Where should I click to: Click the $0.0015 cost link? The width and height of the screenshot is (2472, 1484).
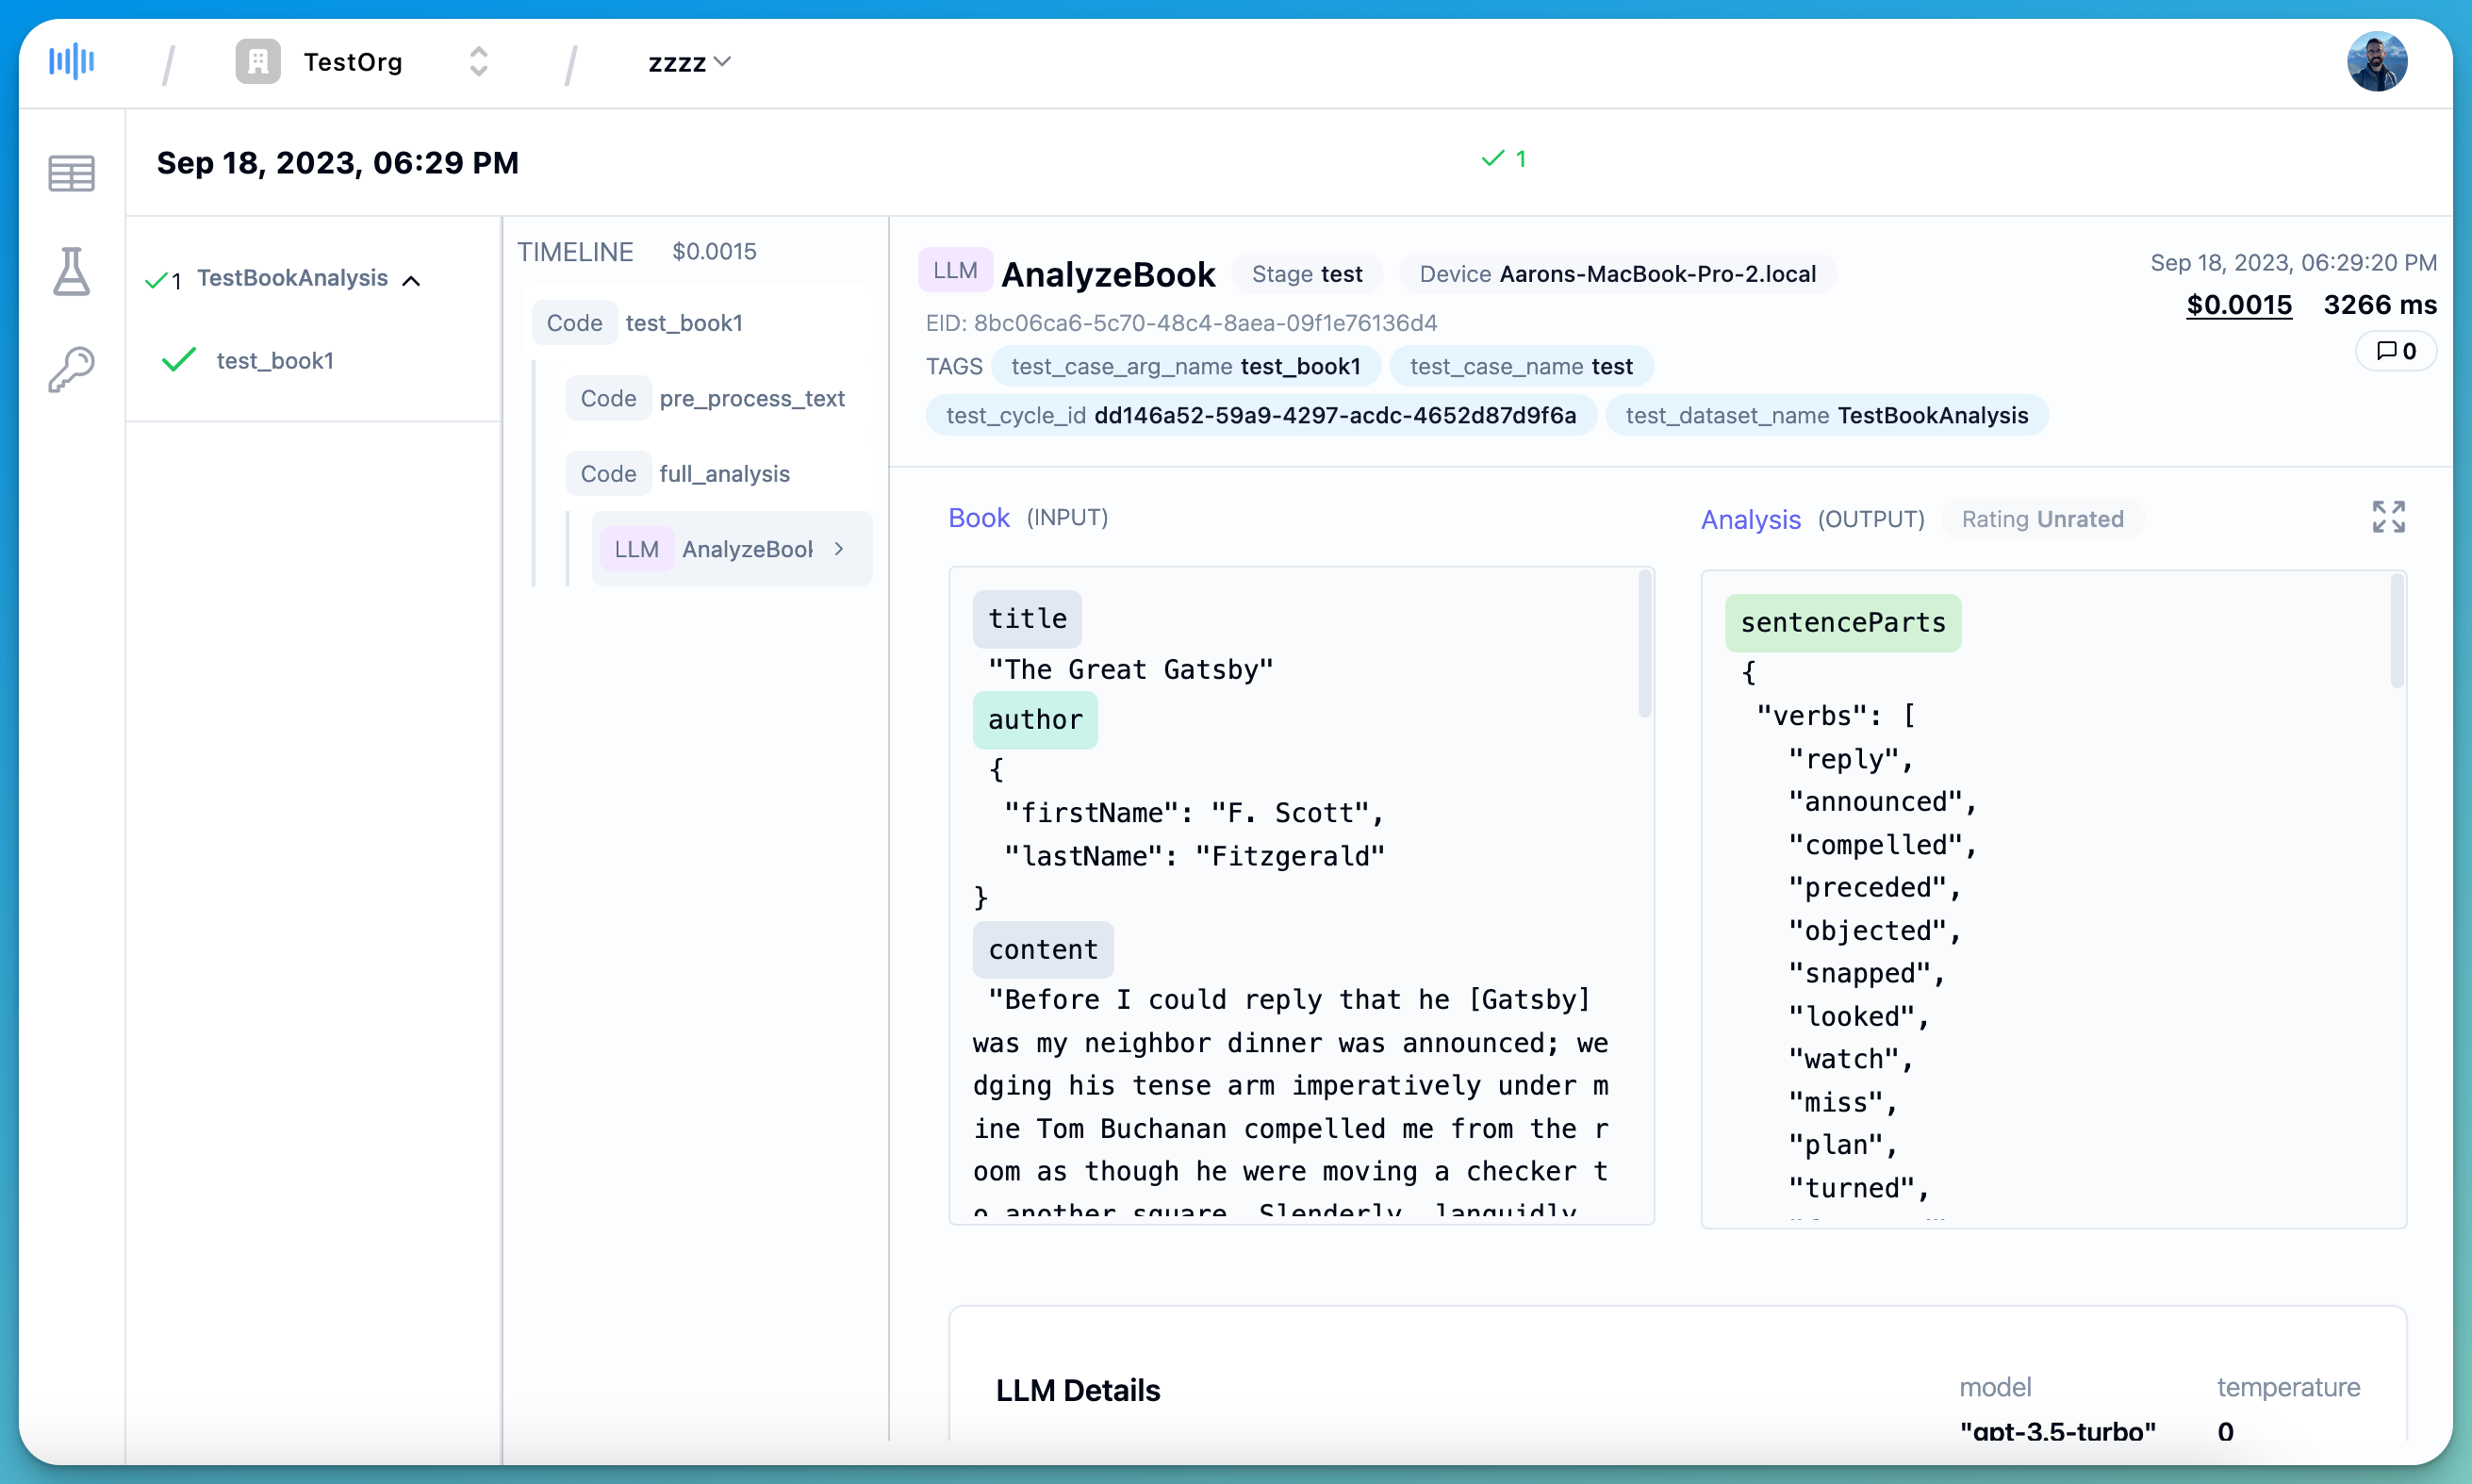[2238, 305]
